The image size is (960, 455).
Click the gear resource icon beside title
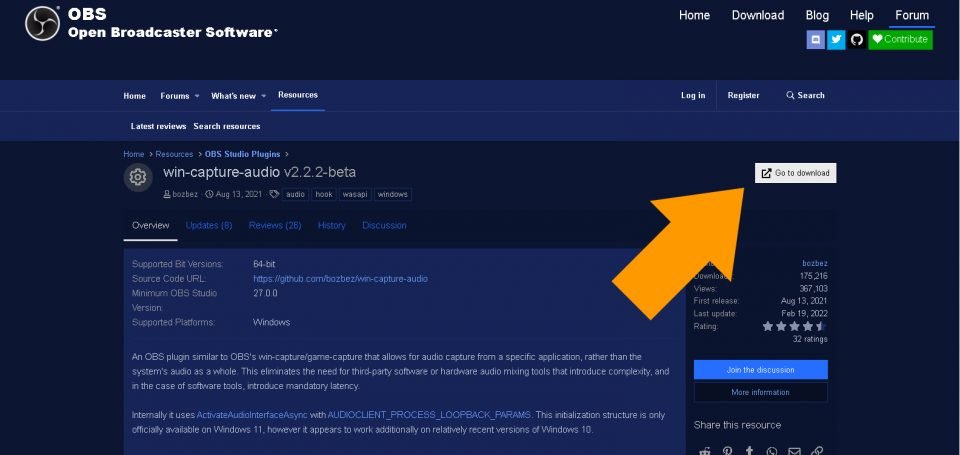coord(138,178)
